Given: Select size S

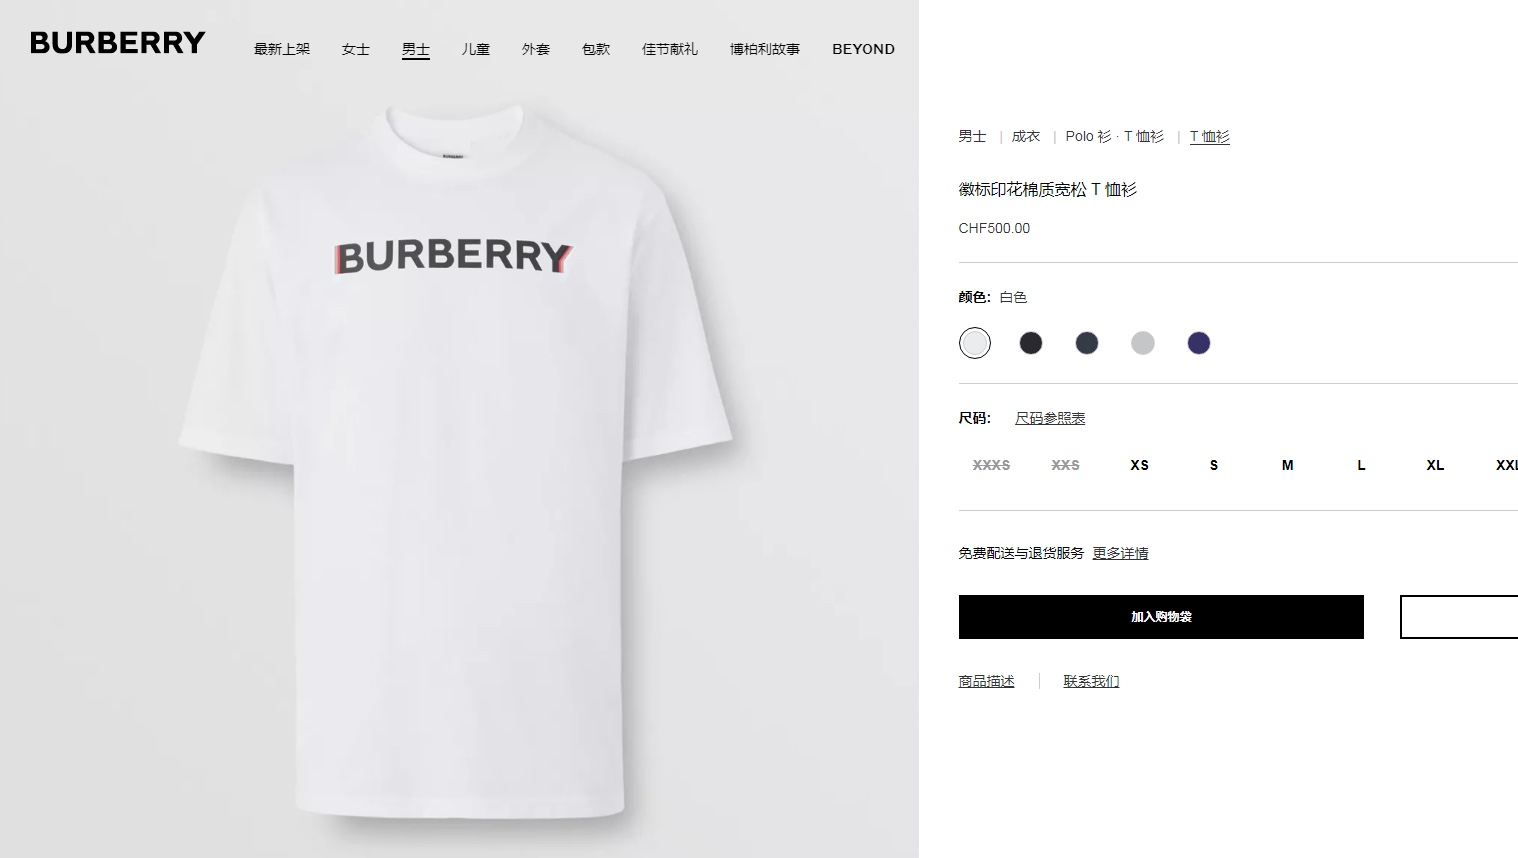Looking at the screenshot, I should coord(1213,465).
